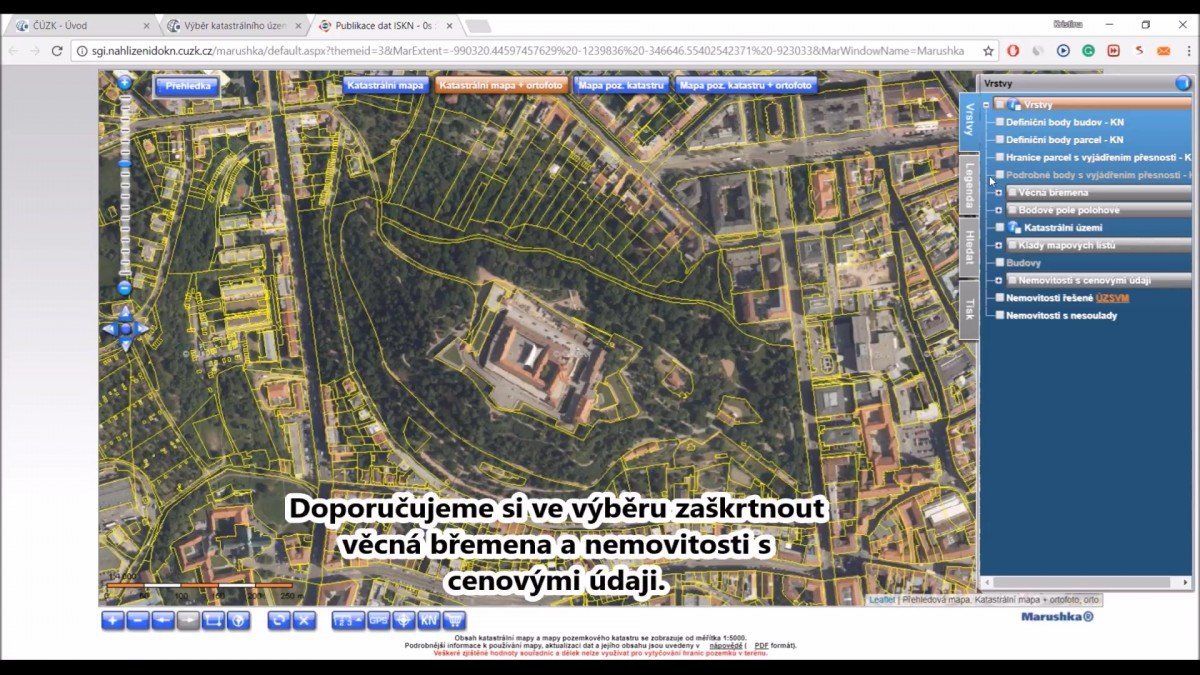Click the info icon beside Vrstvy root
Viewport: 1200px width, 675px height.
point(1014,104)
